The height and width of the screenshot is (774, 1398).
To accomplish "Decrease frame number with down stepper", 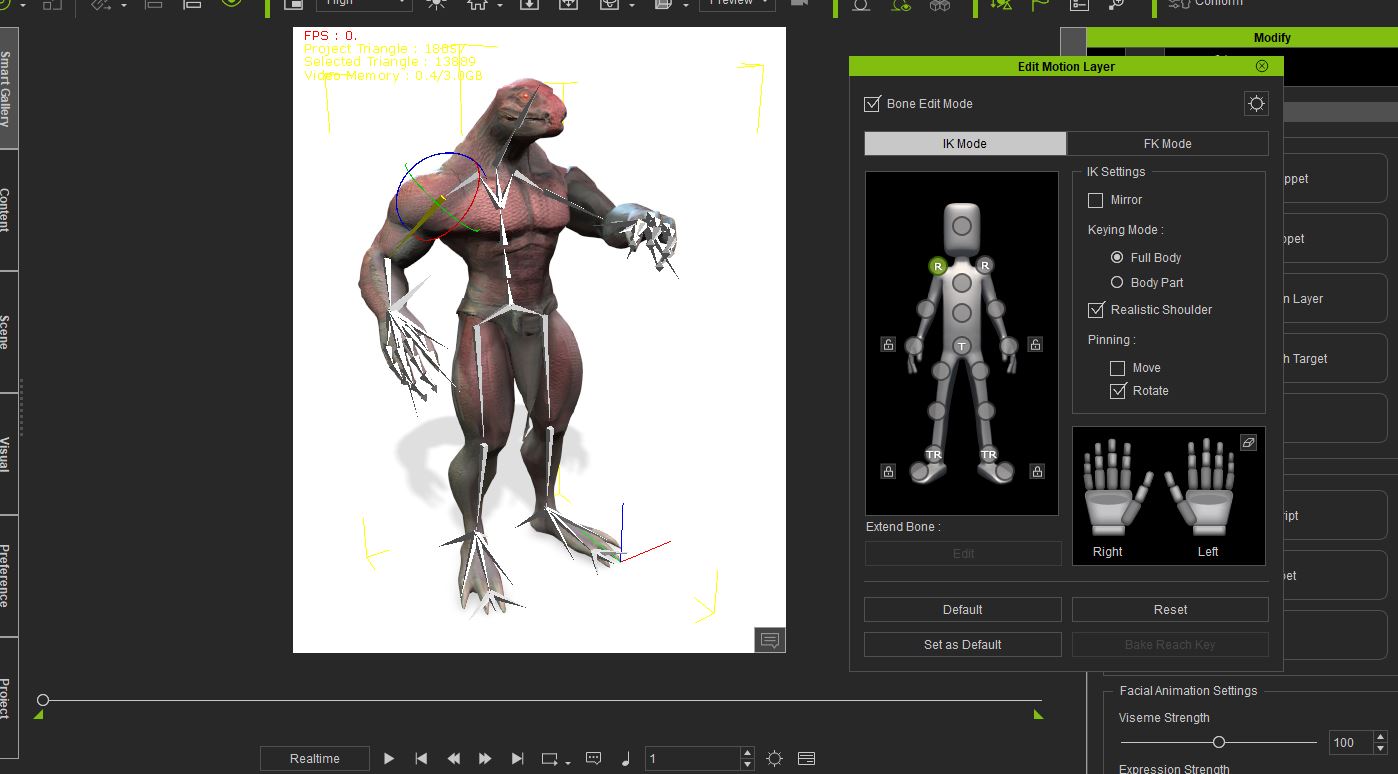I will point(747,765).
